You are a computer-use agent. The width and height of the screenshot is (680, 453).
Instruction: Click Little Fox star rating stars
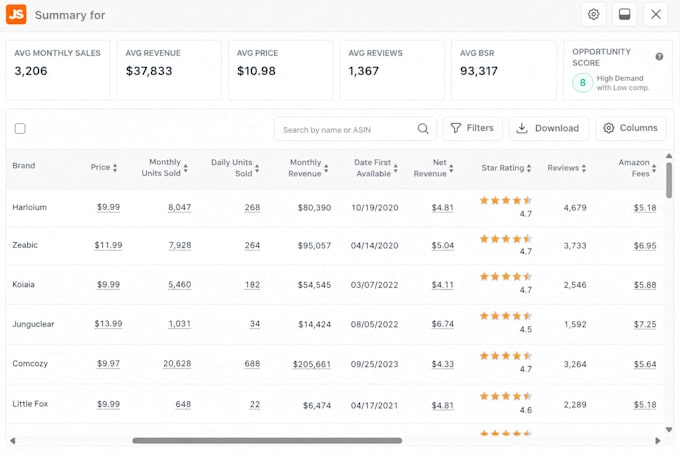[506, 396]
